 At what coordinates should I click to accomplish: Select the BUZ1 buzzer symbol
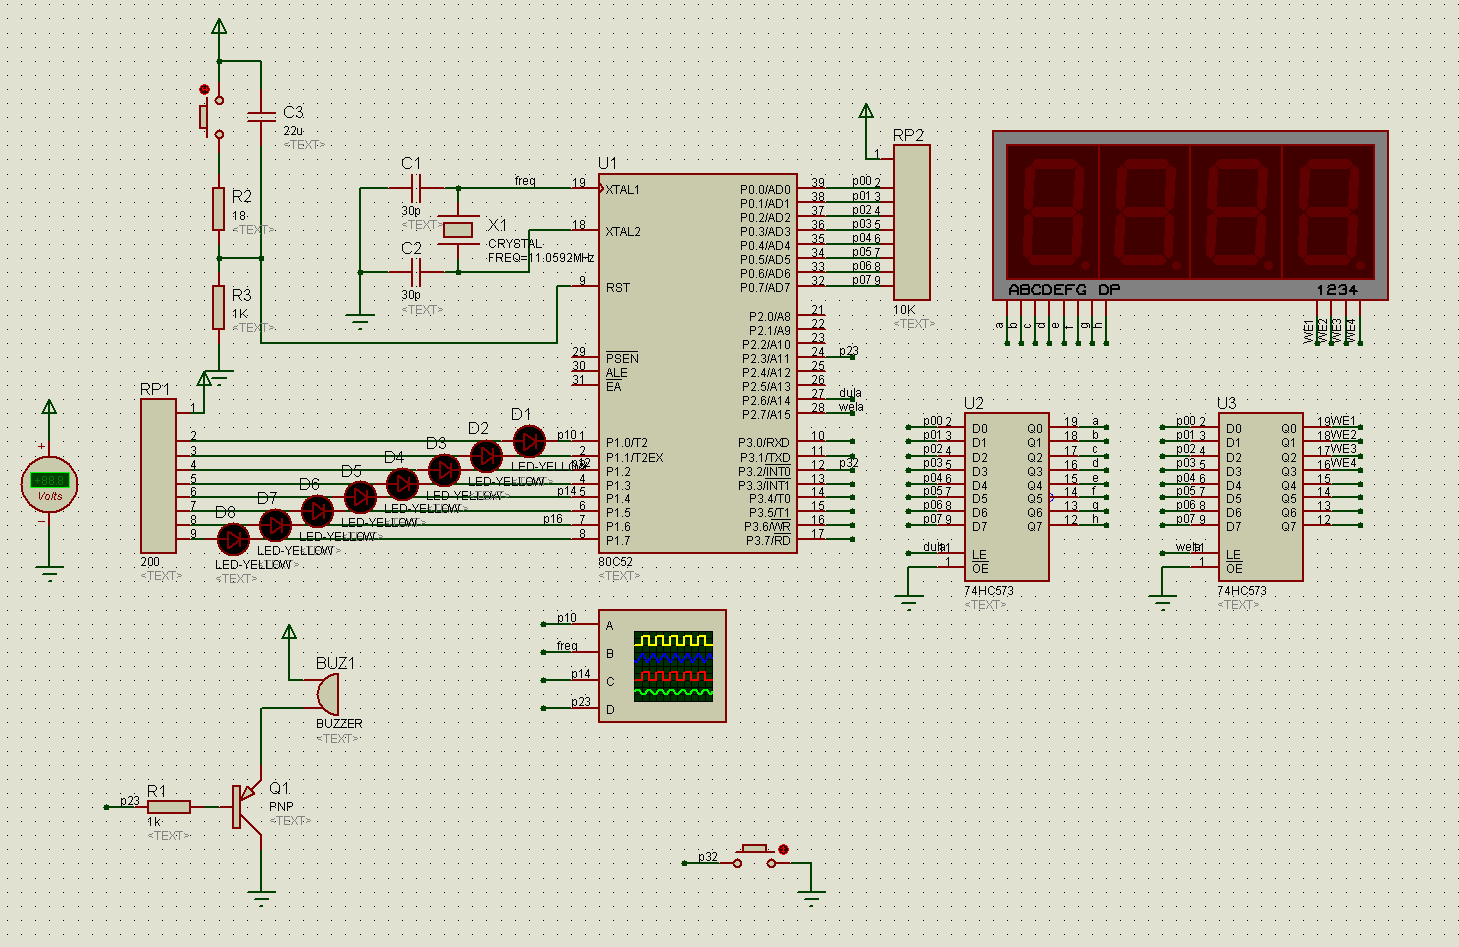[x=328, y=694]
